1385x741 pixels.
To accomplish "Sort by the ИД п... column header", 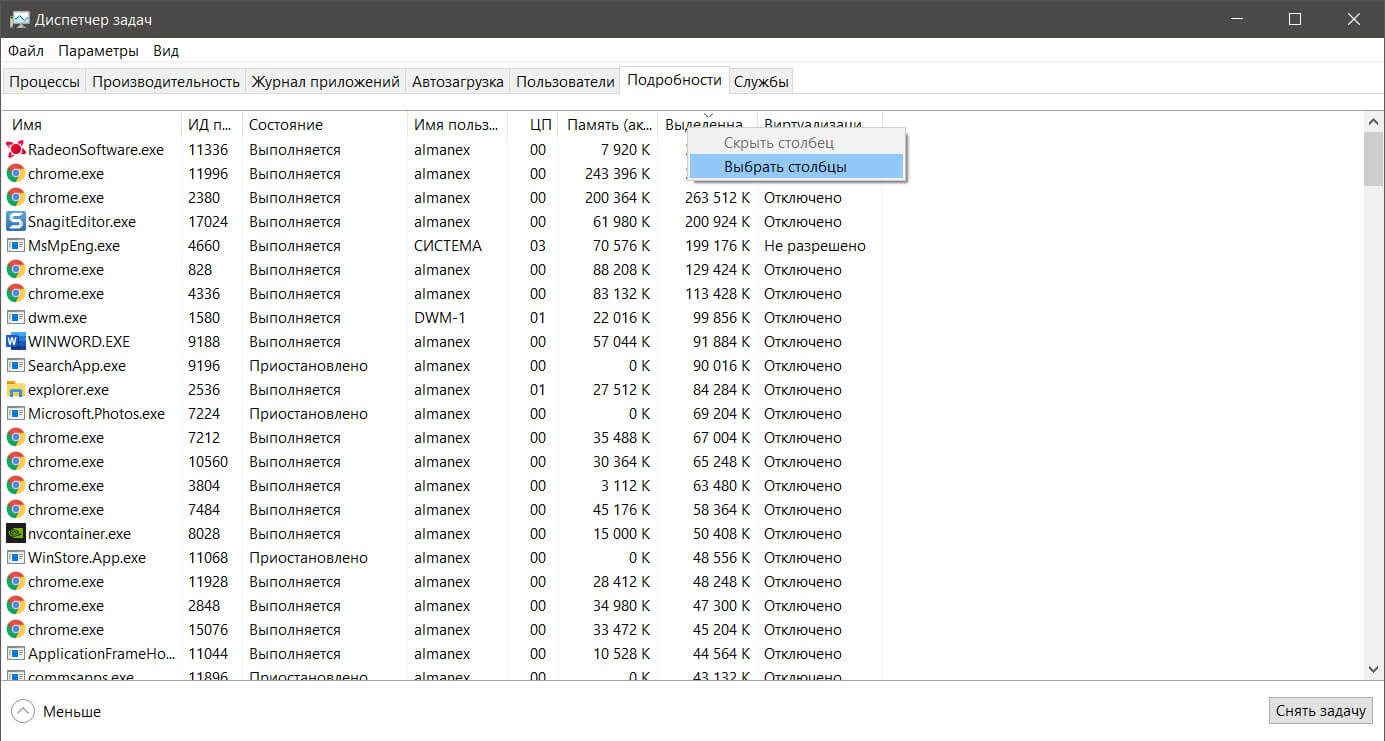I will click(212, 125).
